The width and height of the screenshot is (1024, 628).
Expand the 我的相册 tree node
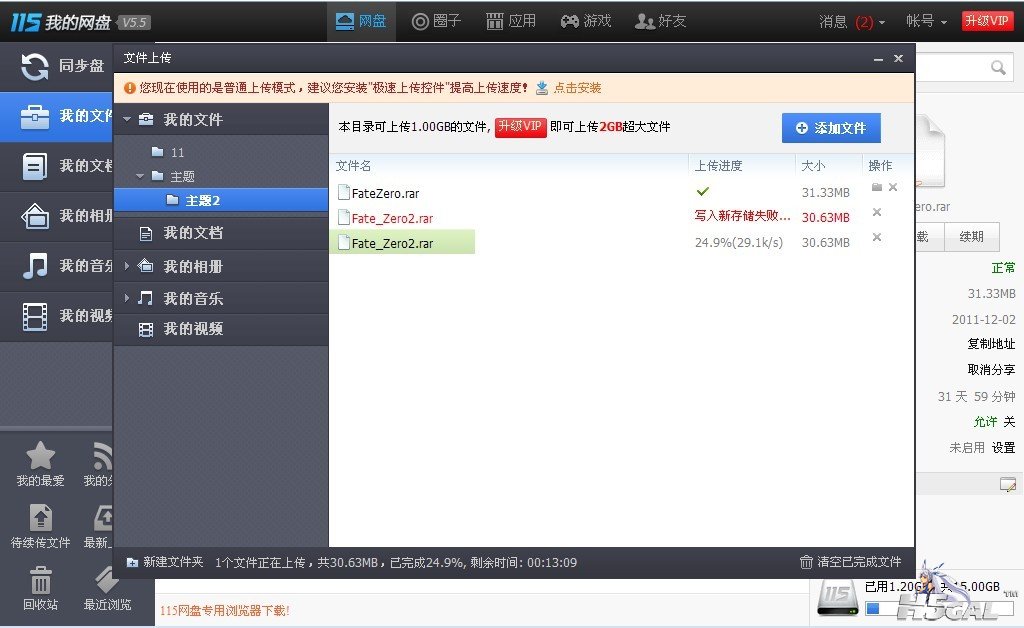click(127, 266)
